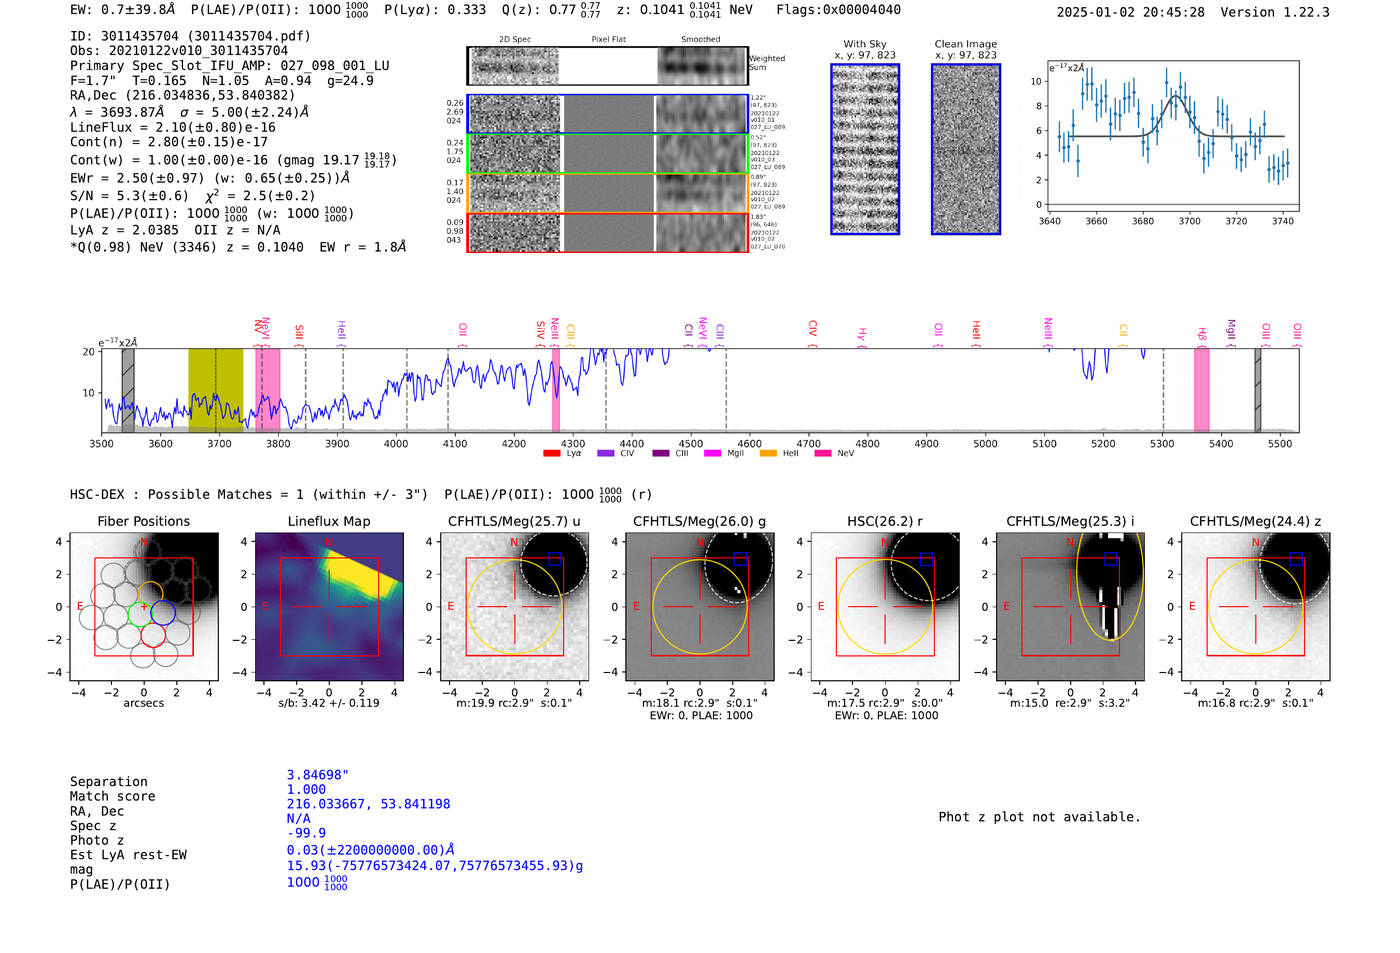Click the gray hatched band near 5460 Å
Screen dimensions: 1400x953
click(x=1258, y=391)
